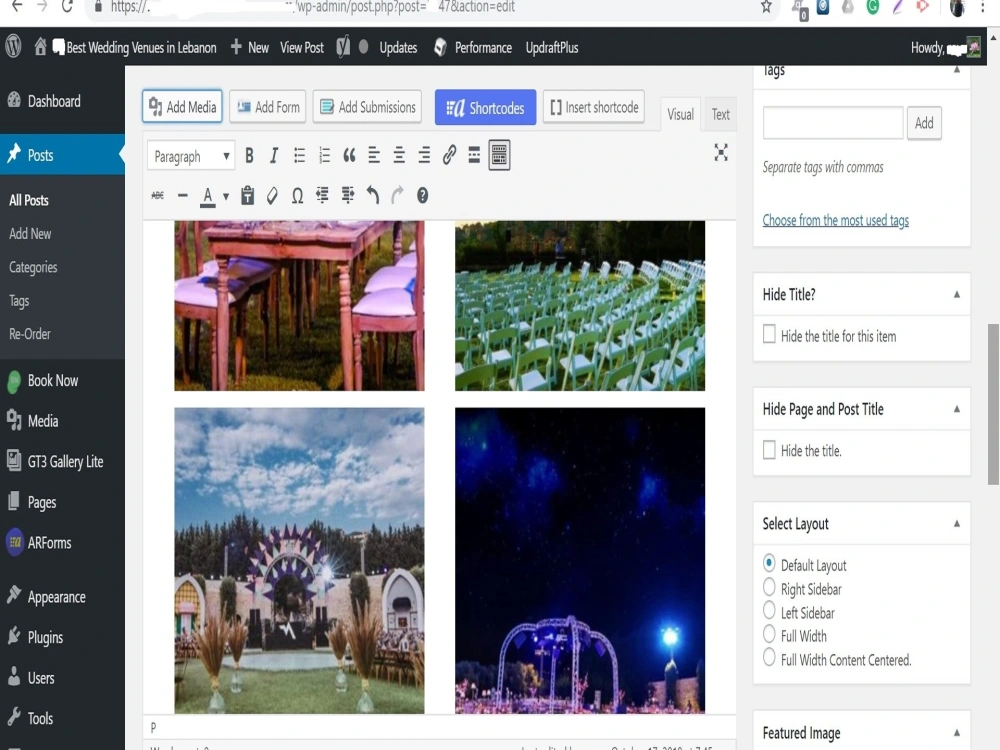Open text color picker dropdown arrow

[226, 196]
